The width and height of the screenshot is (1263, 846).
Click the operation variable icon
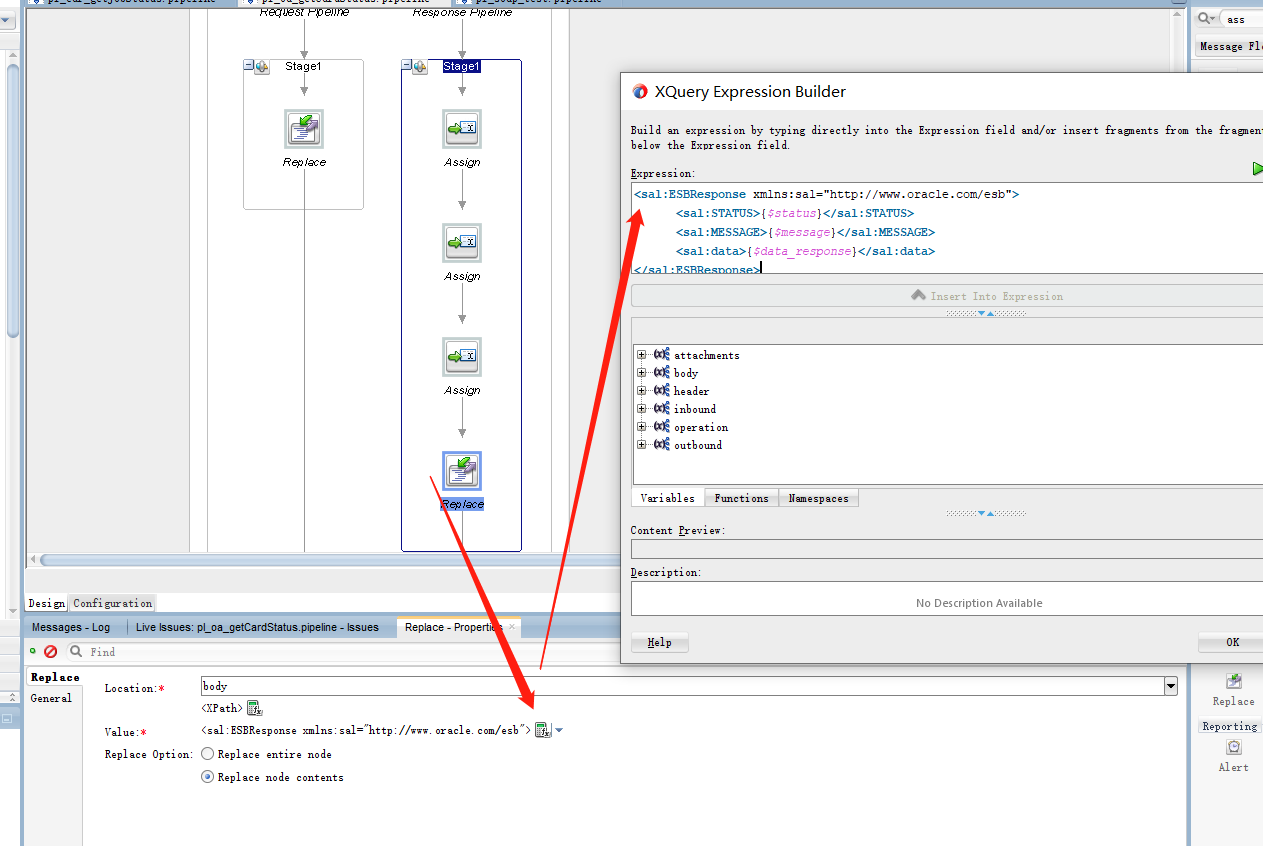pyautogui.click(x=661, y=427)
